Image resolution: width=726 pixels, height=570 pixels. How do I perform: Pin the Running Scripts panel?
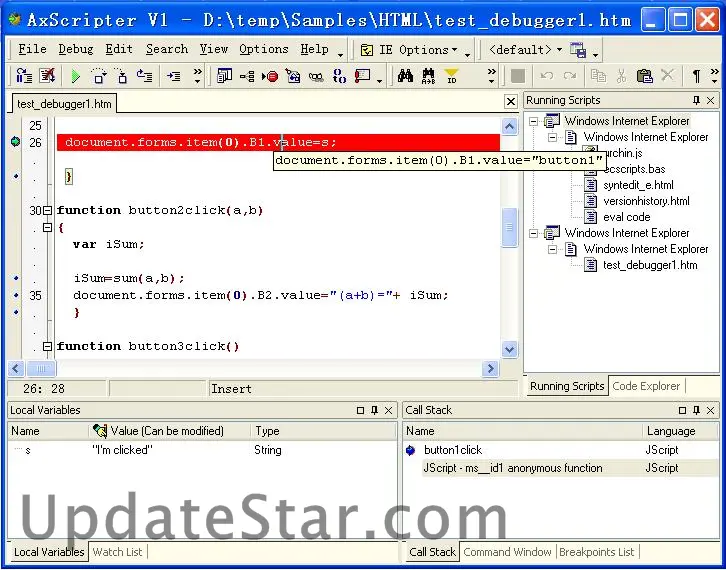tap(696, 100)
